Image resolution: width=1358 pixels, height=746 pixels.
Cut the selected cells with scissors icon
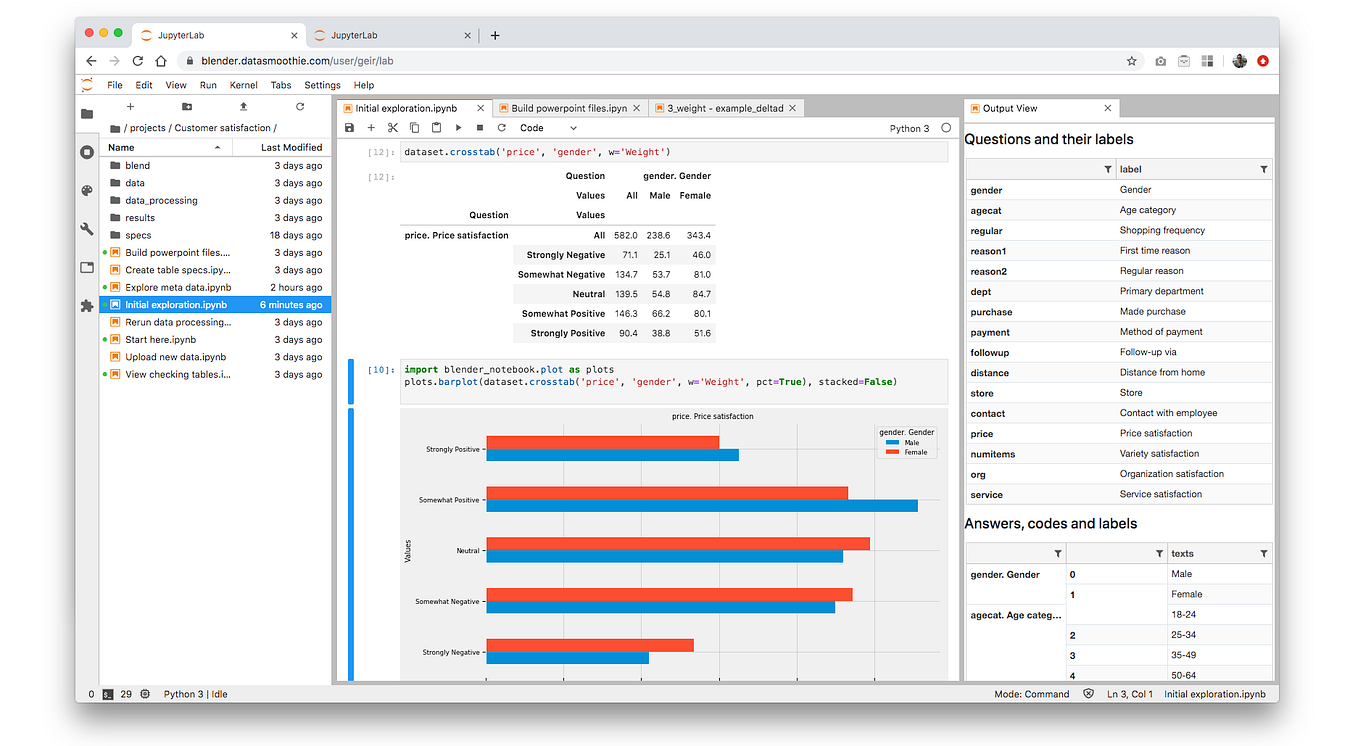[x=392, y=128]
